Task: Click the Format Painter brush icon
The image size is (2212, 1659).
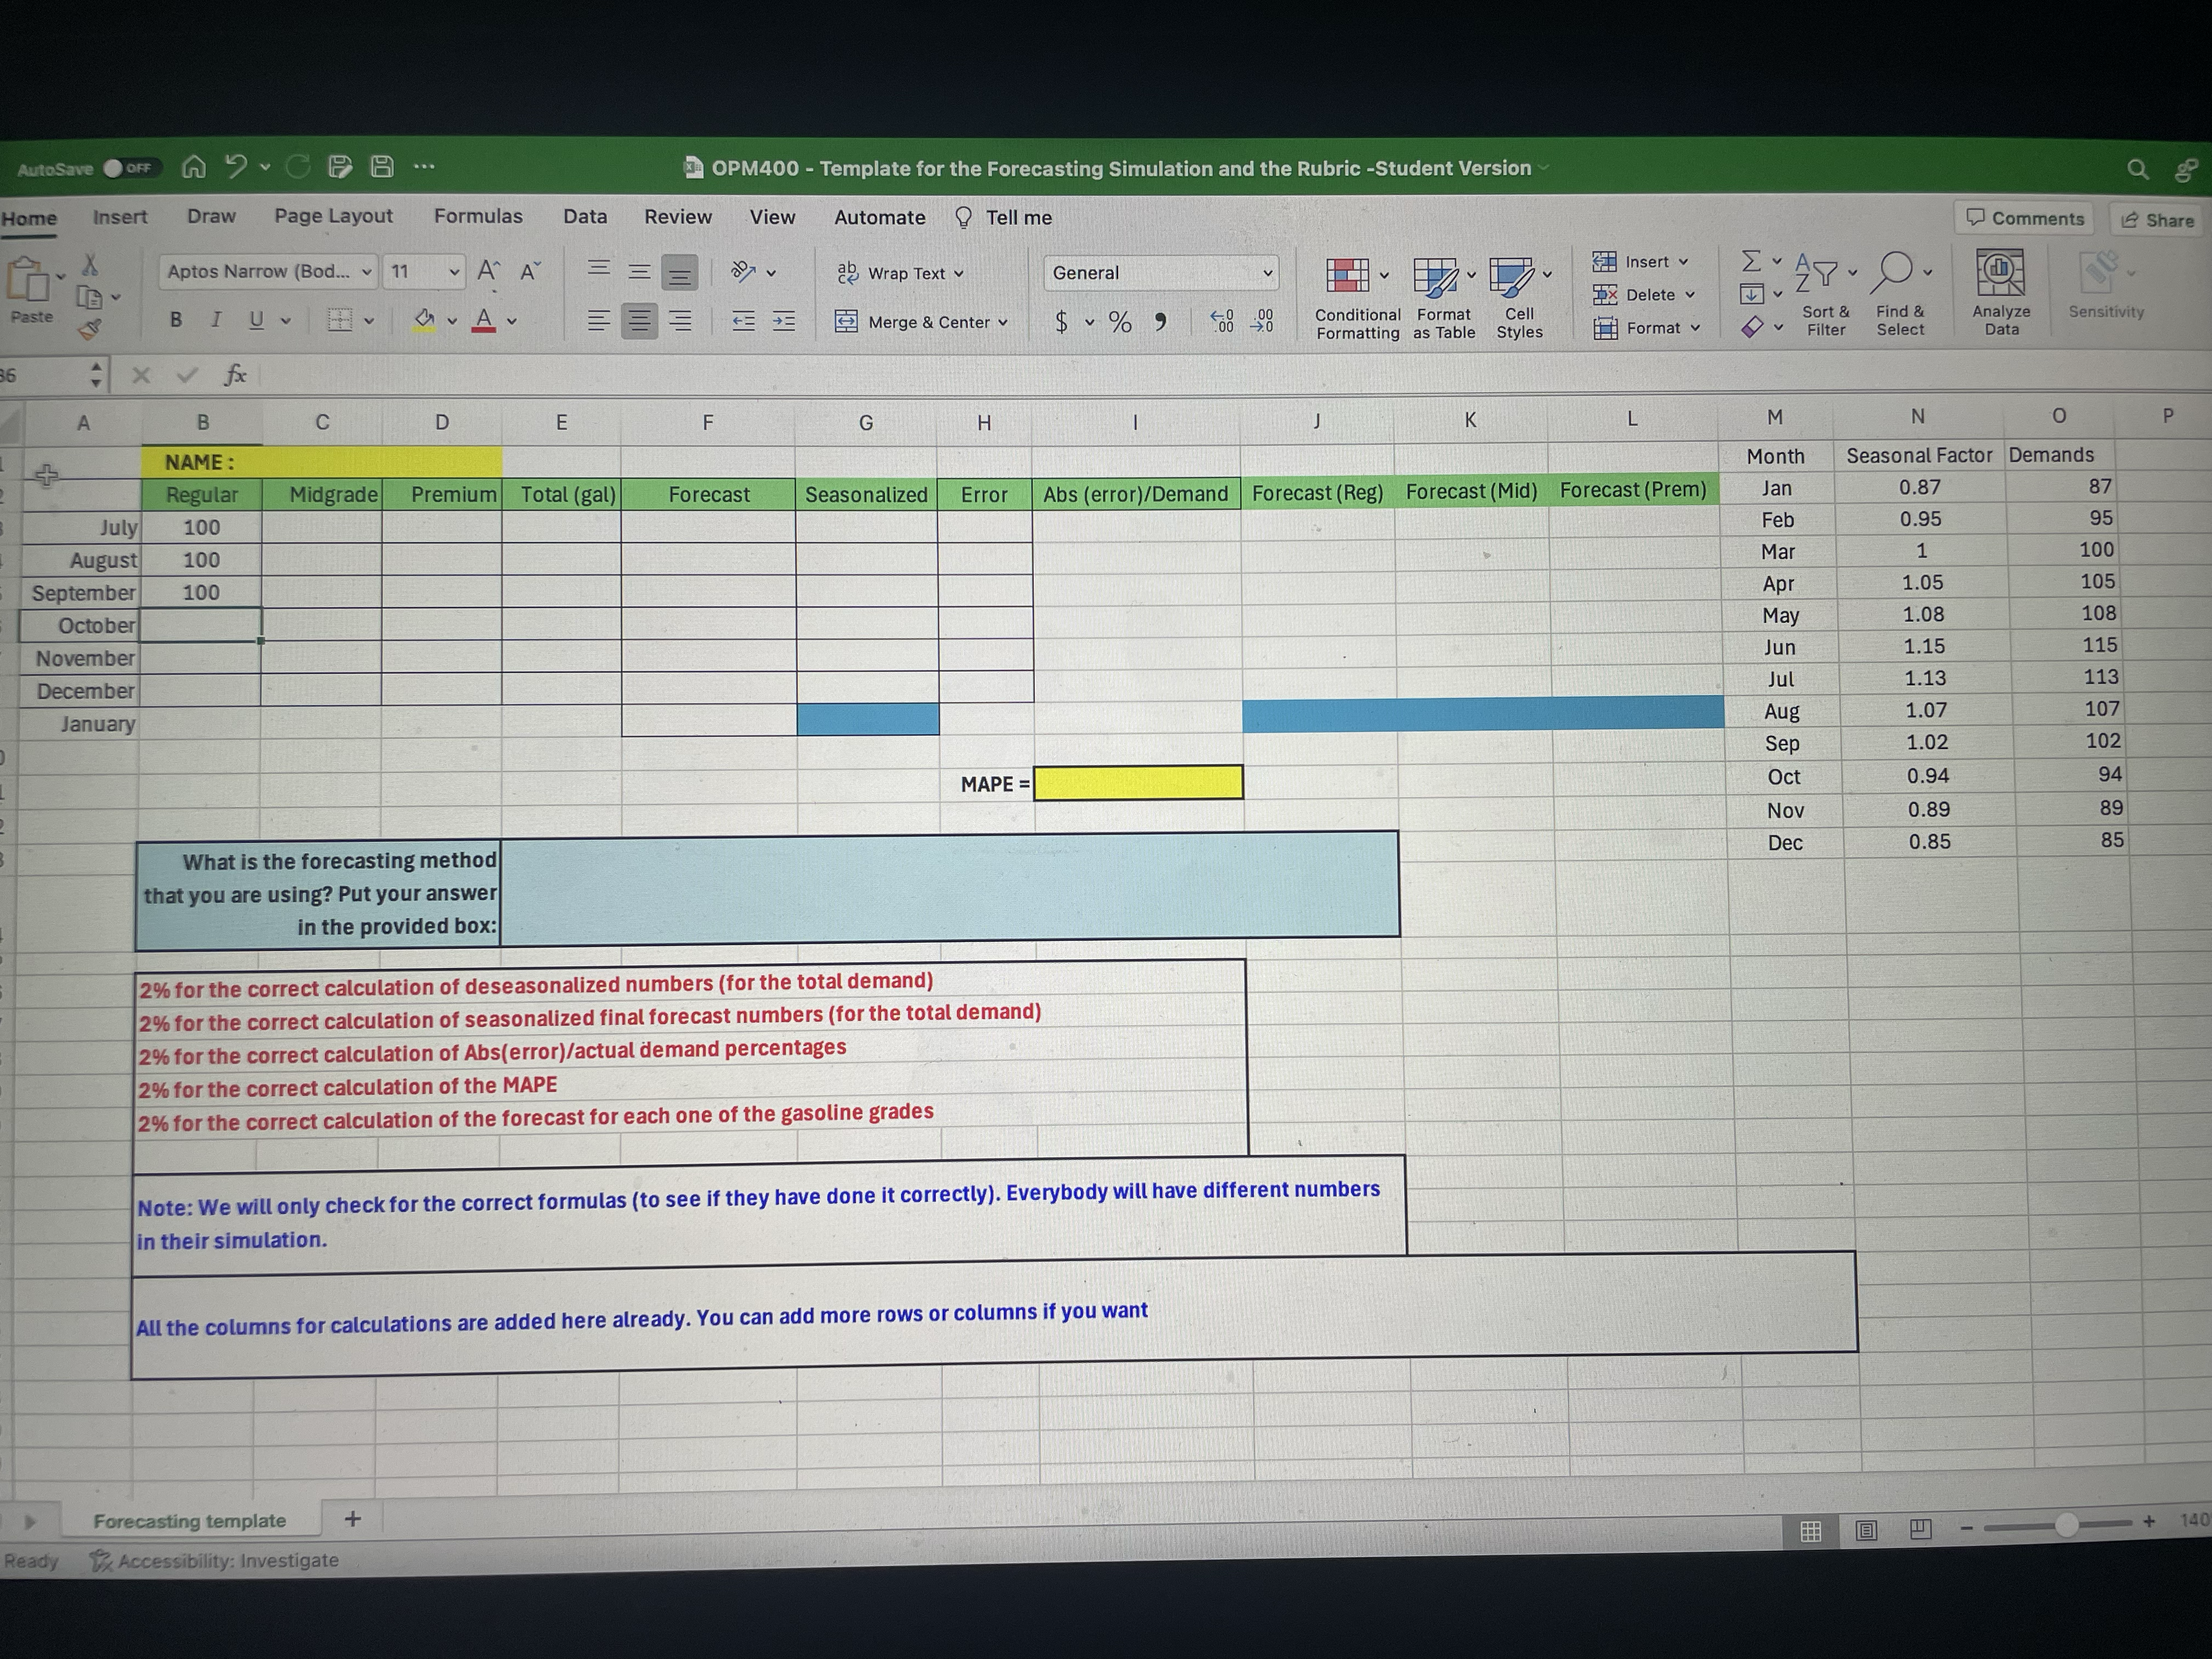Action: 90,328
